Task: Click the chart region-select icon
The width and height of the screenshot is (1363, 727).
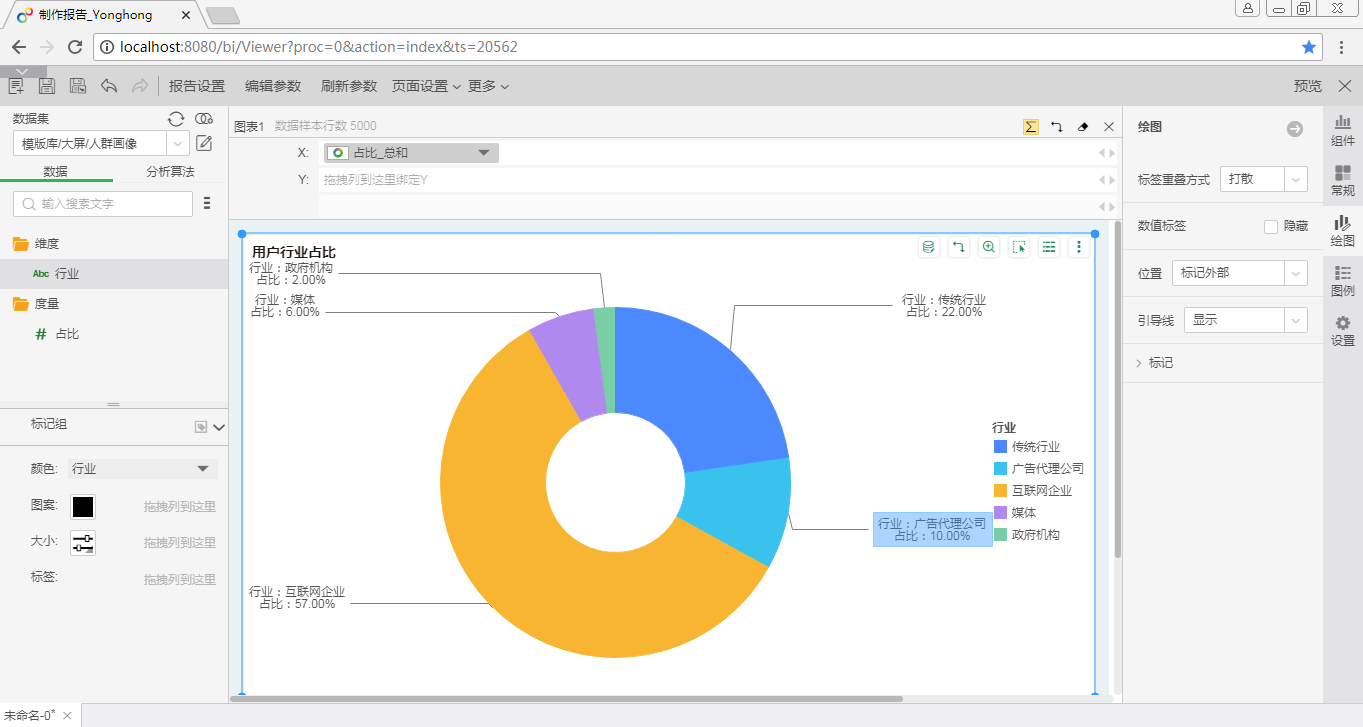Action: (1019, 247)
